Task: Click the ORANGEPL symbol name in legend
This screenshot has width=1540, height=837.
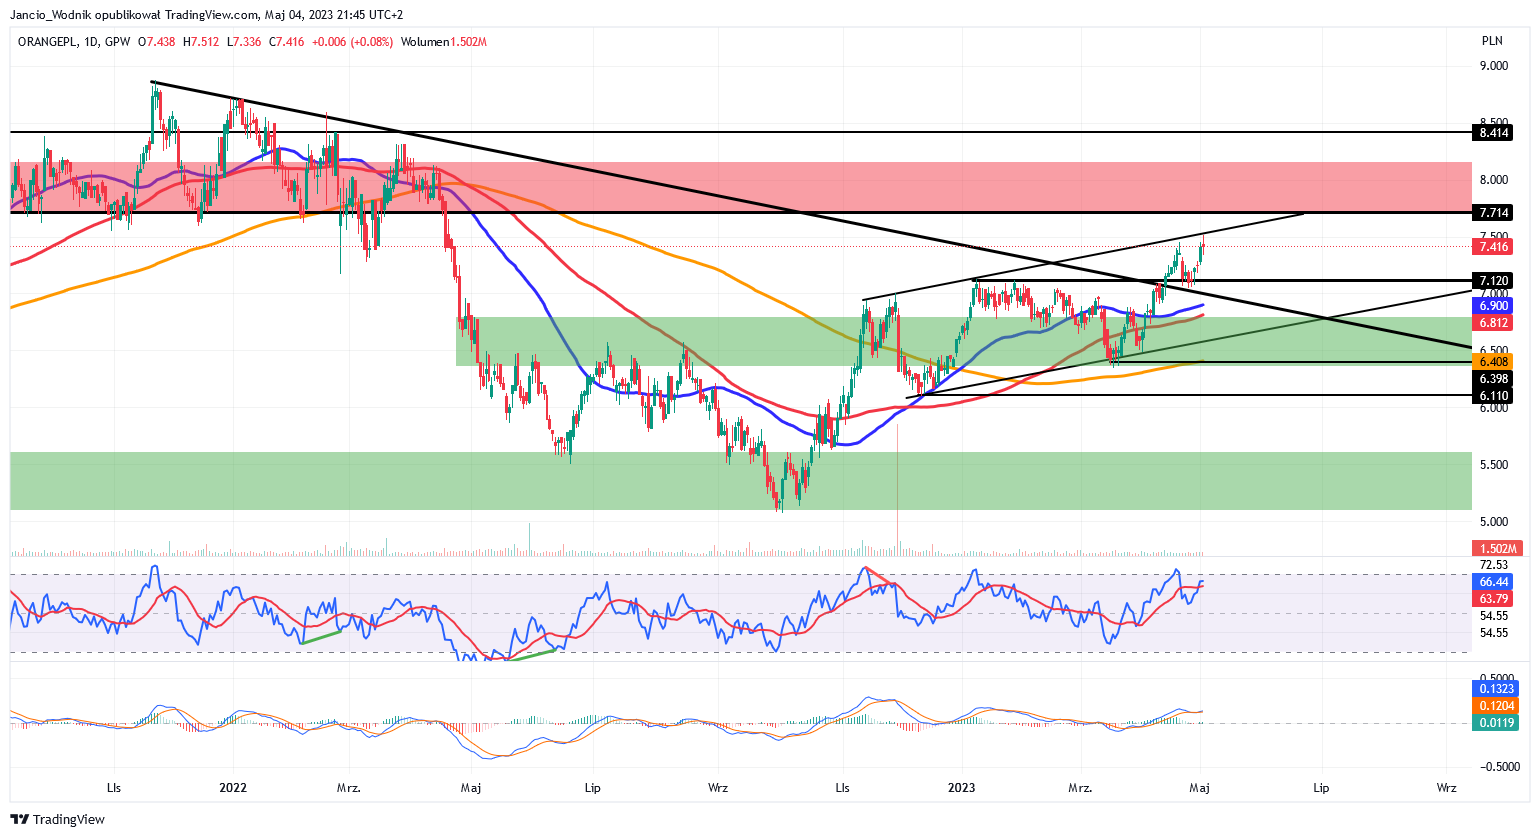Action: [x=46, y=42]
